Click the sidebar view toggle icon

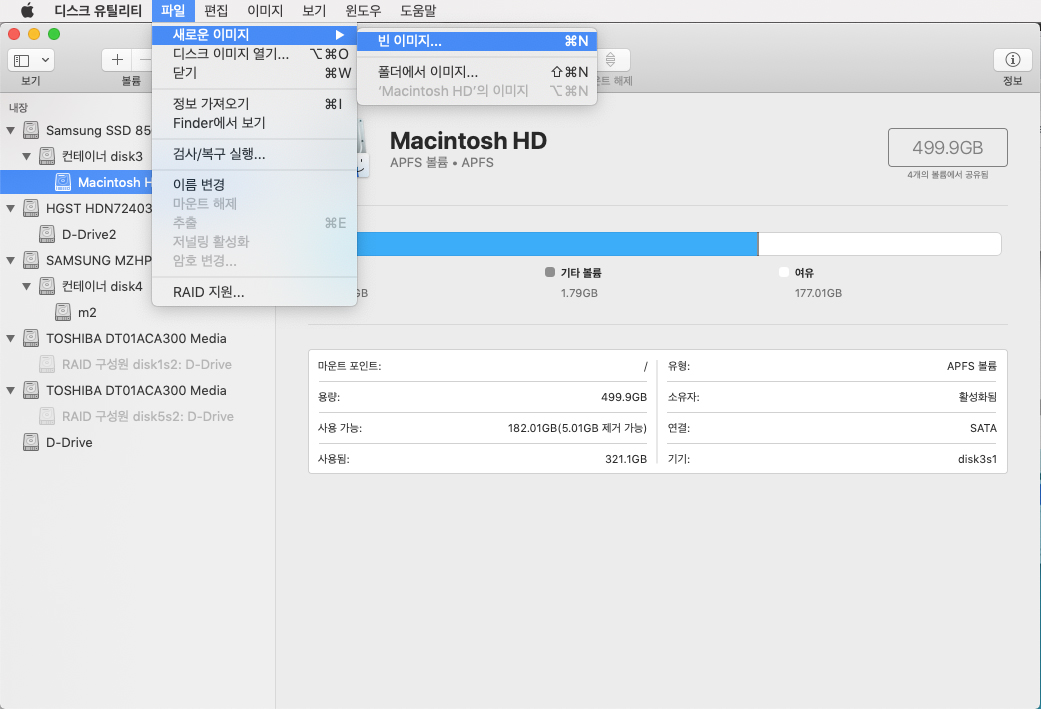22,60
